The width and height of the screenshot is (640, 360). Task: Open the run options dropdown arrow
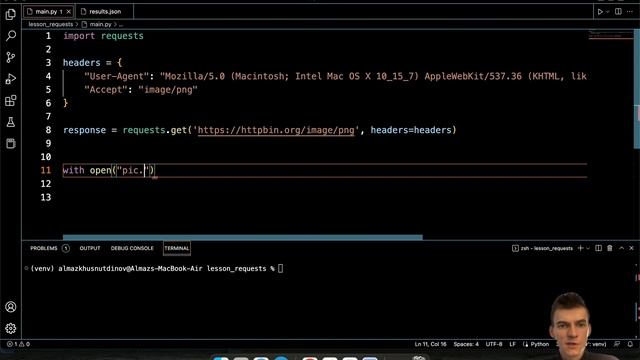(x=608, y=12)
